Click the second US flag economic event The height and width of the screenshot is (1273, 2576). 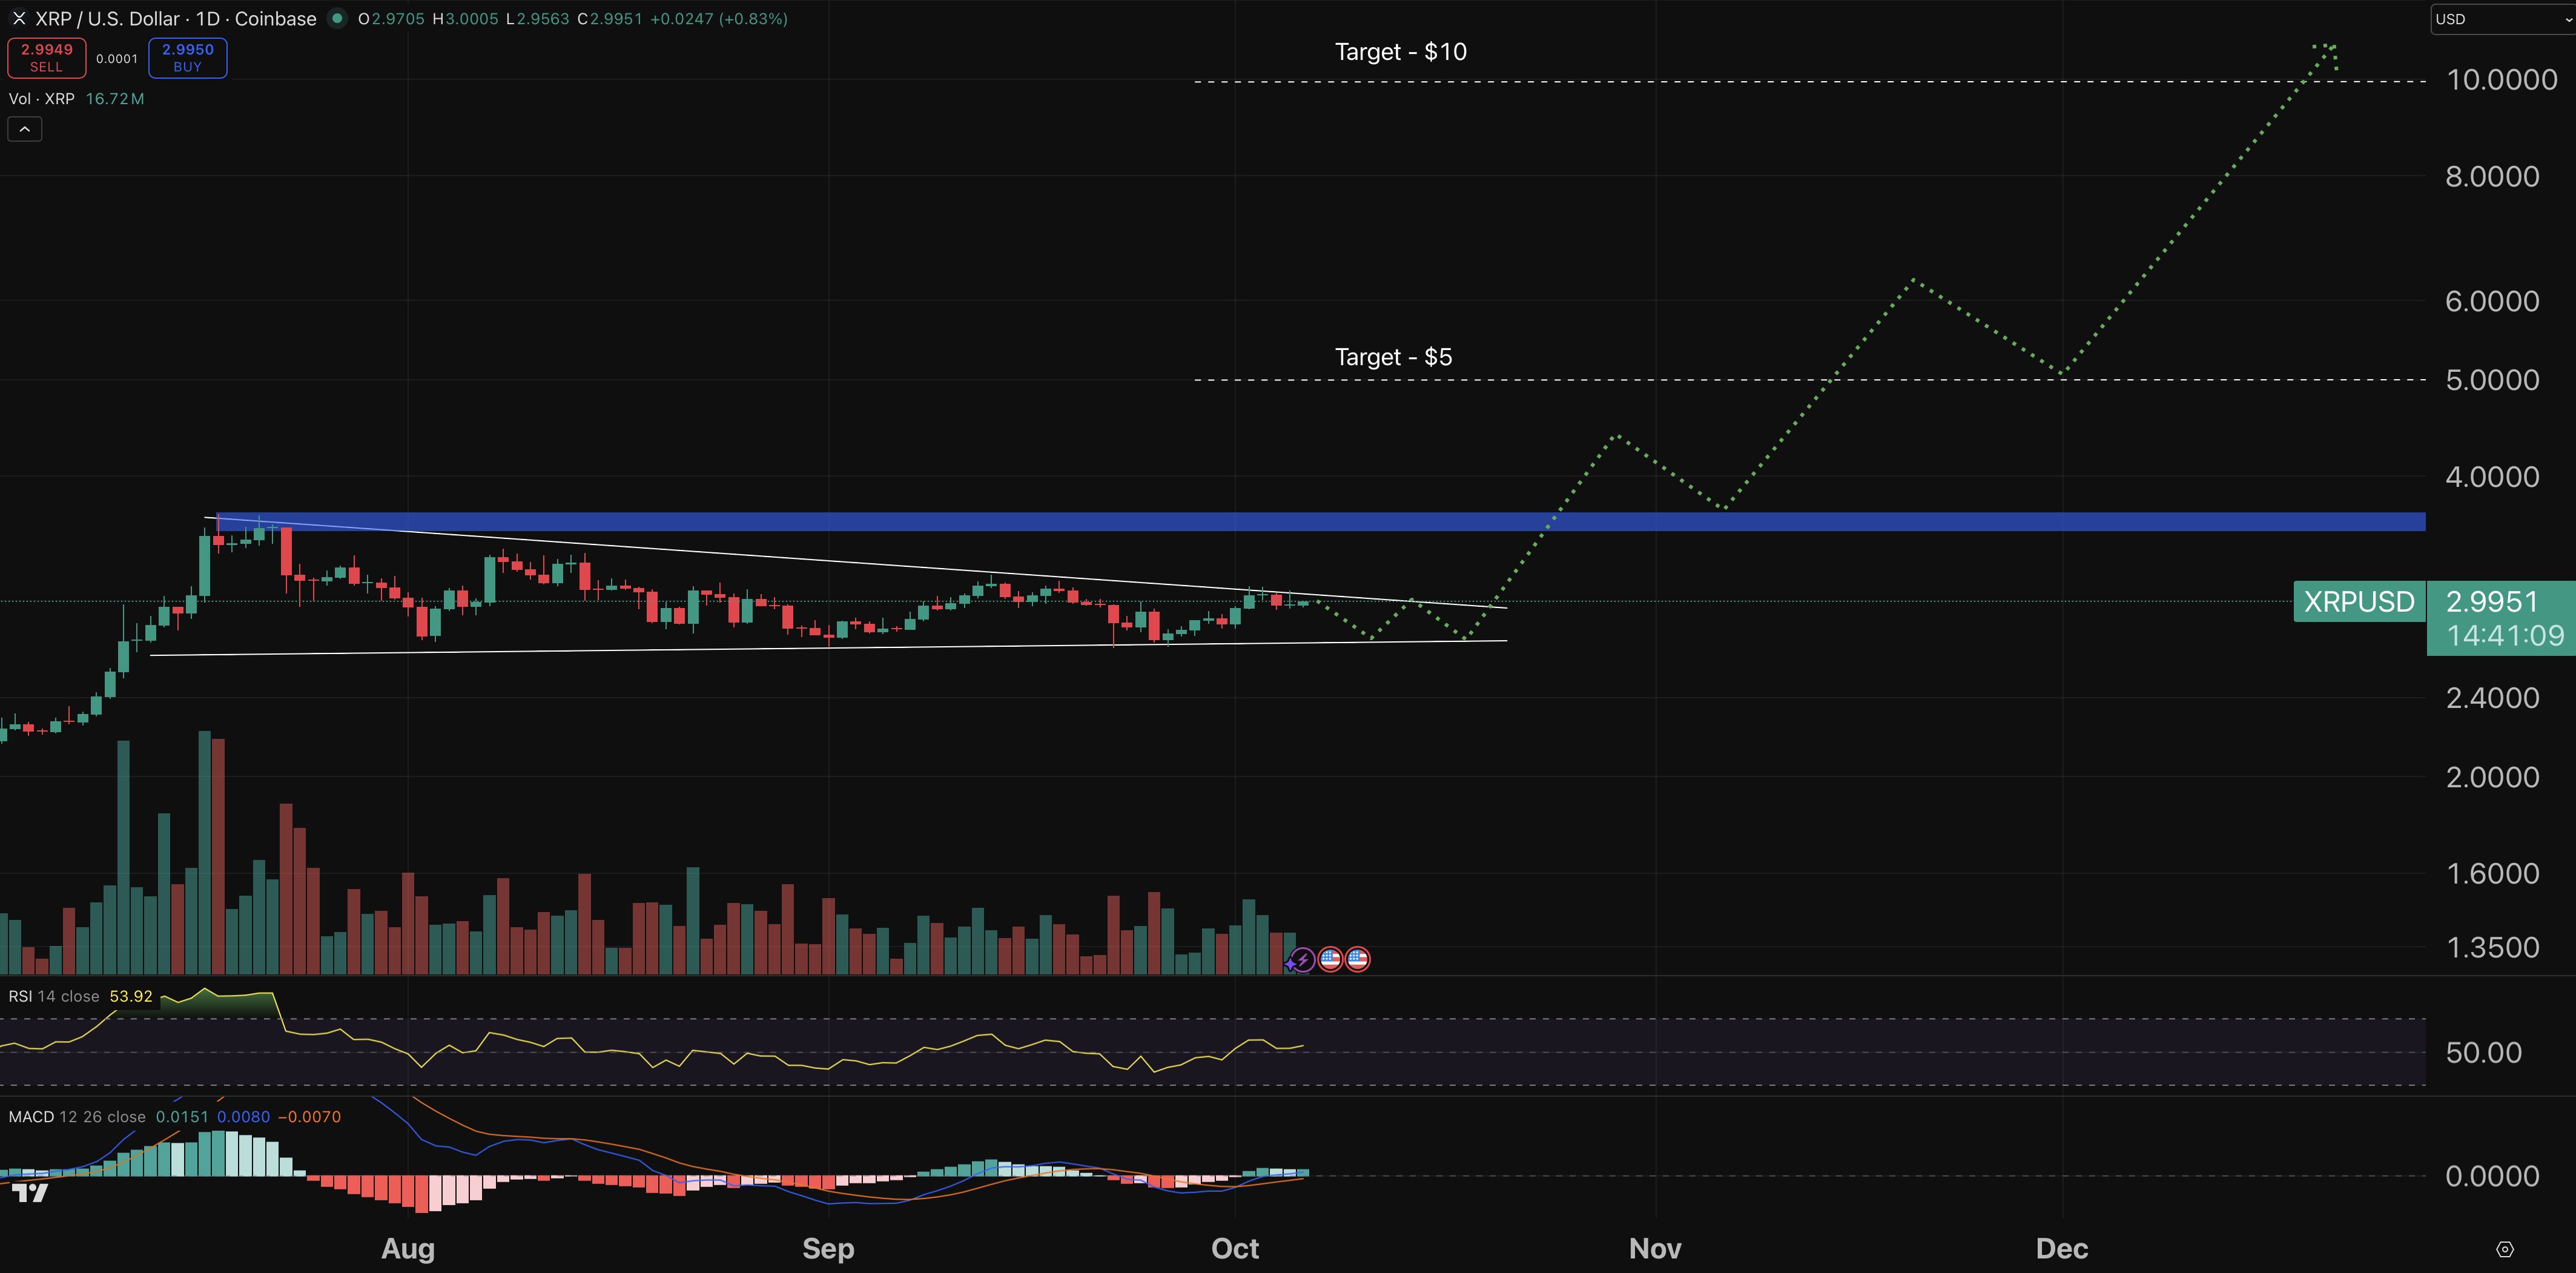click(x=1358, y=960)
